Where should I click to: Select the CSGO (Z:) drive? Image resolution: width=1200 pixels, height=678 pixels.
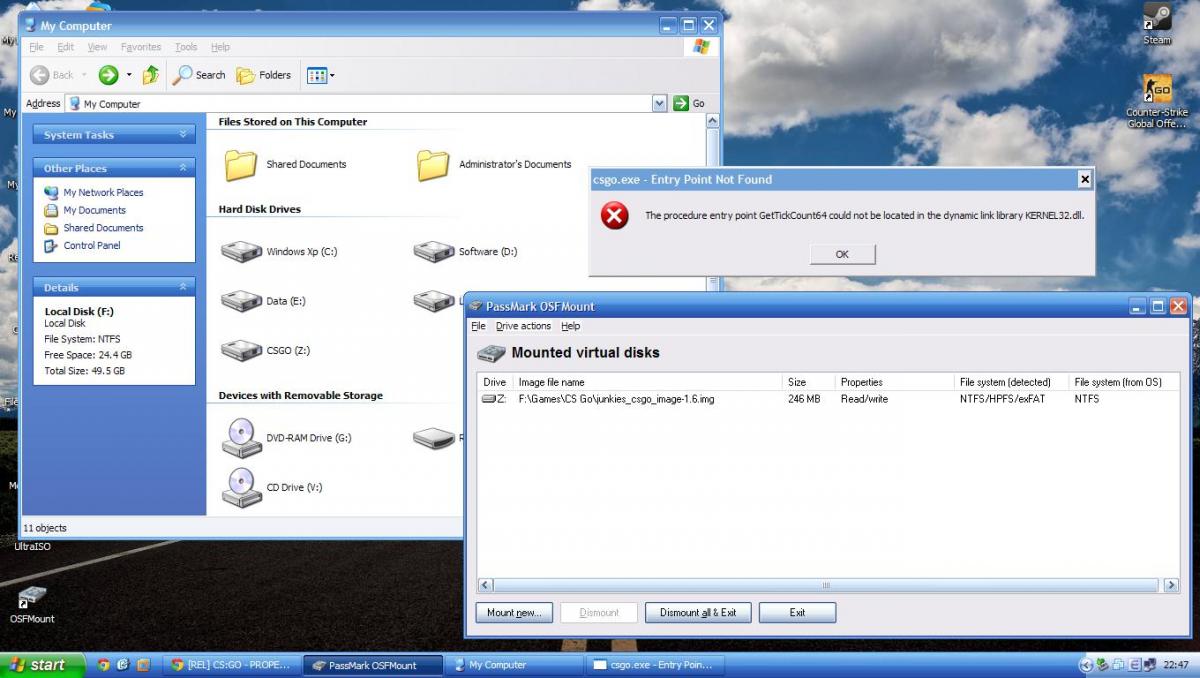266,350
